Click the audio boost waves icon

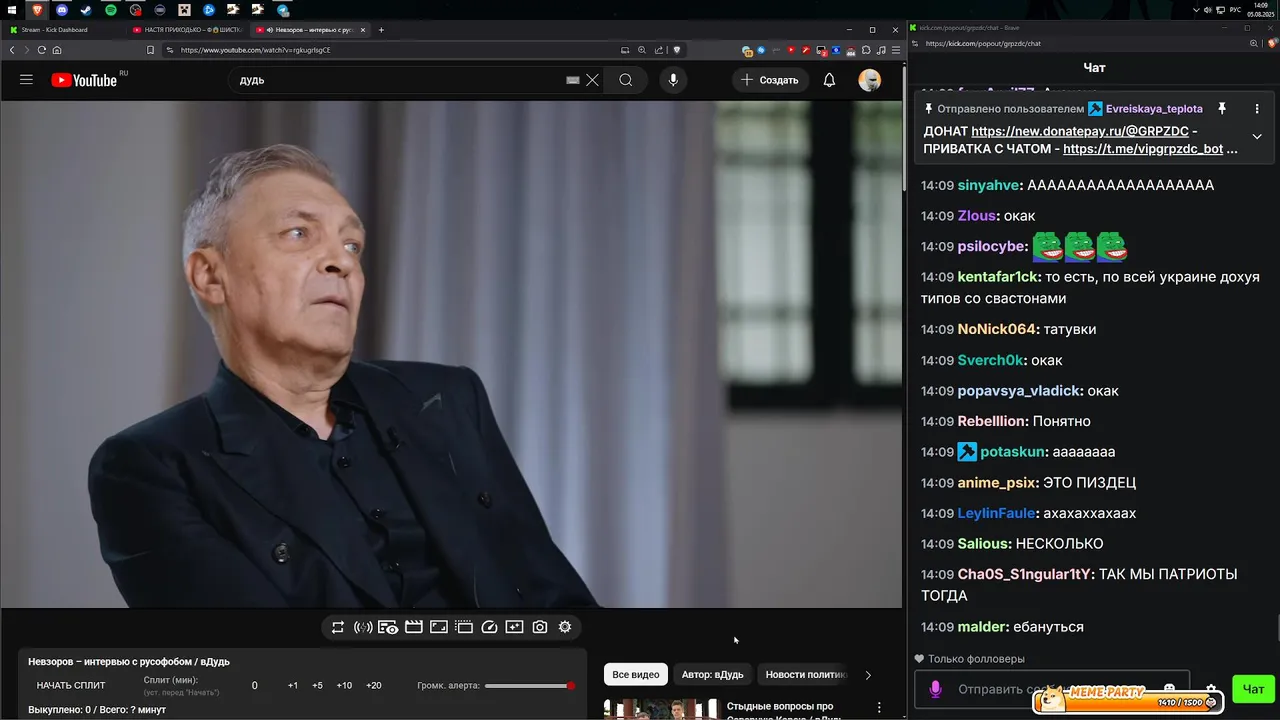[363, 627]
